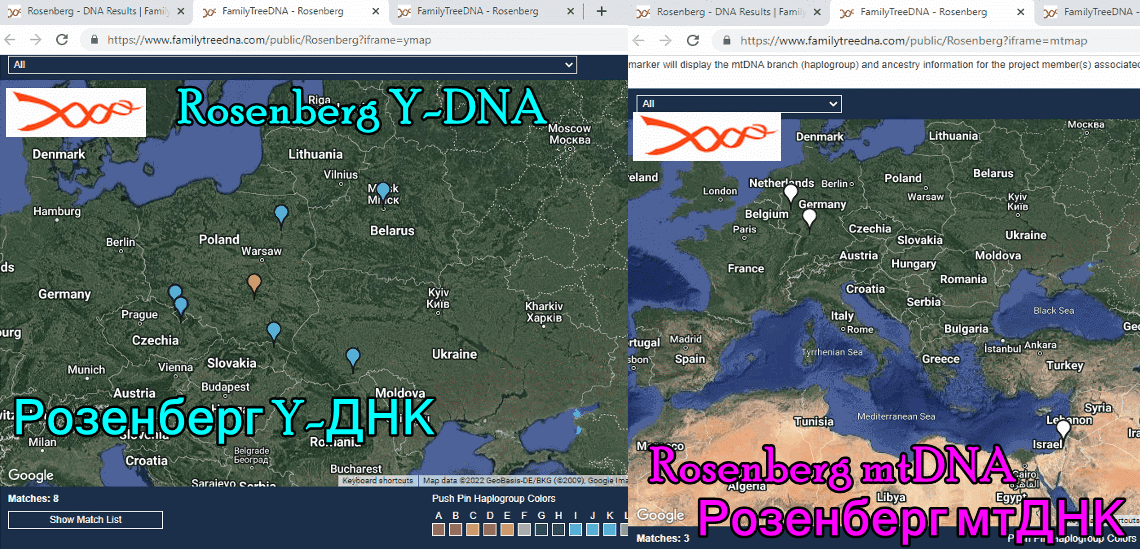Click the white pin in western Germany

[x=809, y=219]
